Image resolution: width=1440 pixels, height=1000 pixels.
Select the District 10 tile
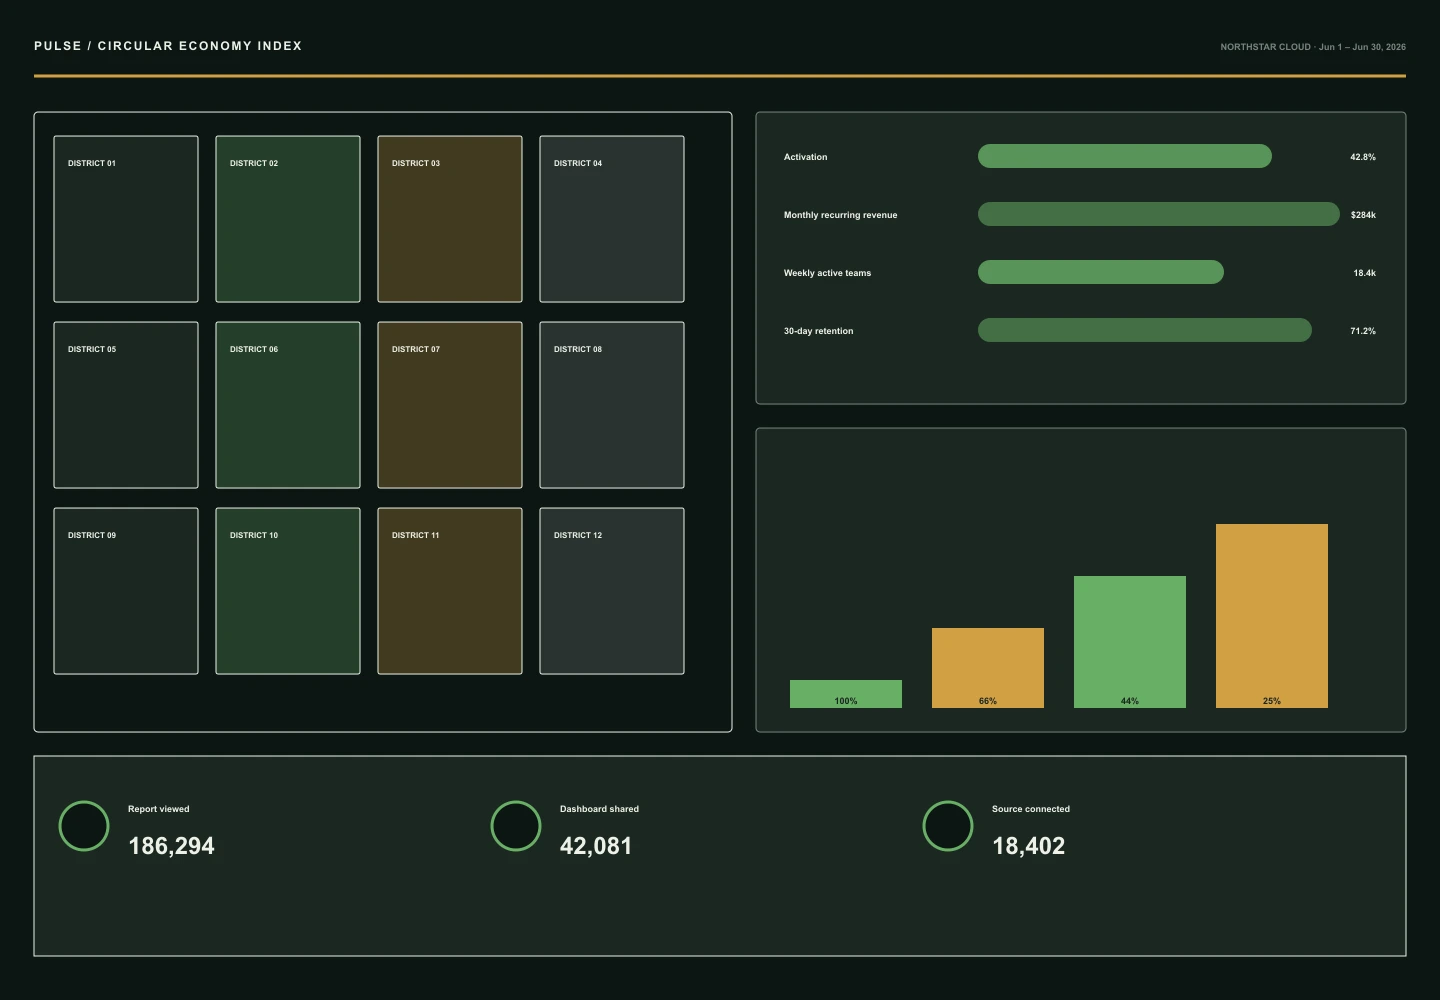[x=288, y=591]
